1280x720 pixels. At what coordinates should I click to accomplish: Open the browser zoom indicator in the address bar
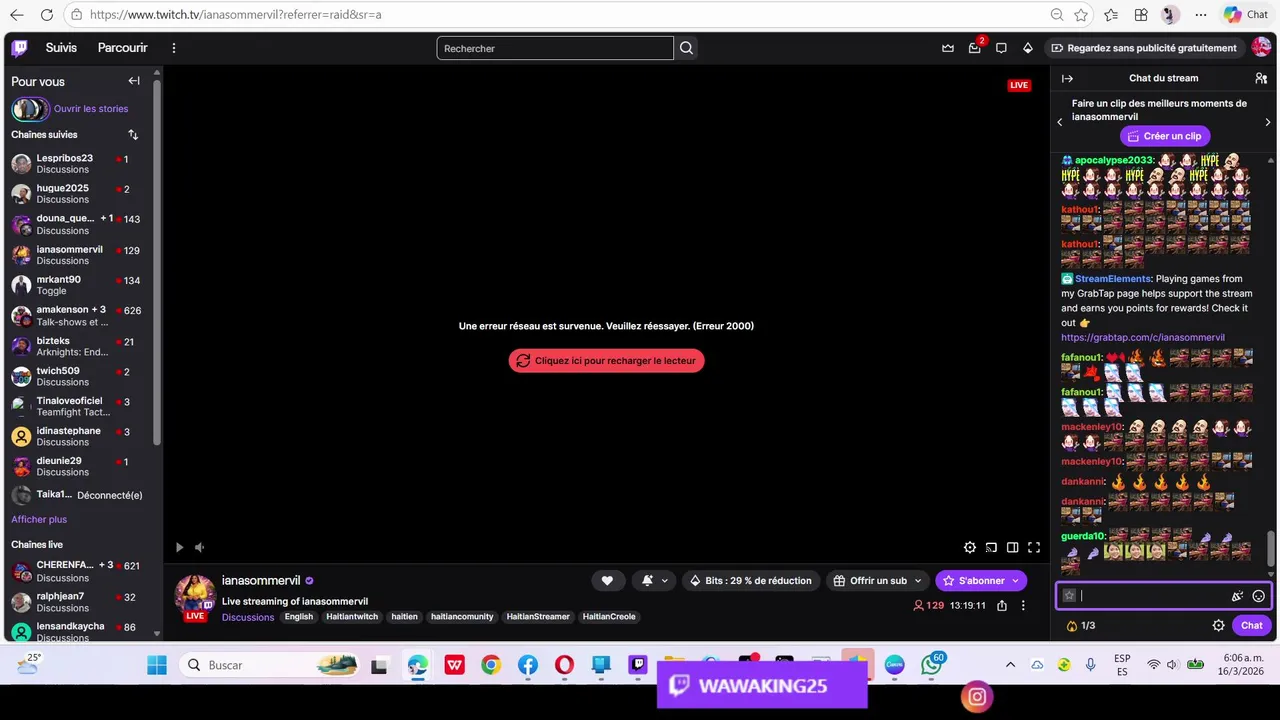click(x=1057, y=15)
